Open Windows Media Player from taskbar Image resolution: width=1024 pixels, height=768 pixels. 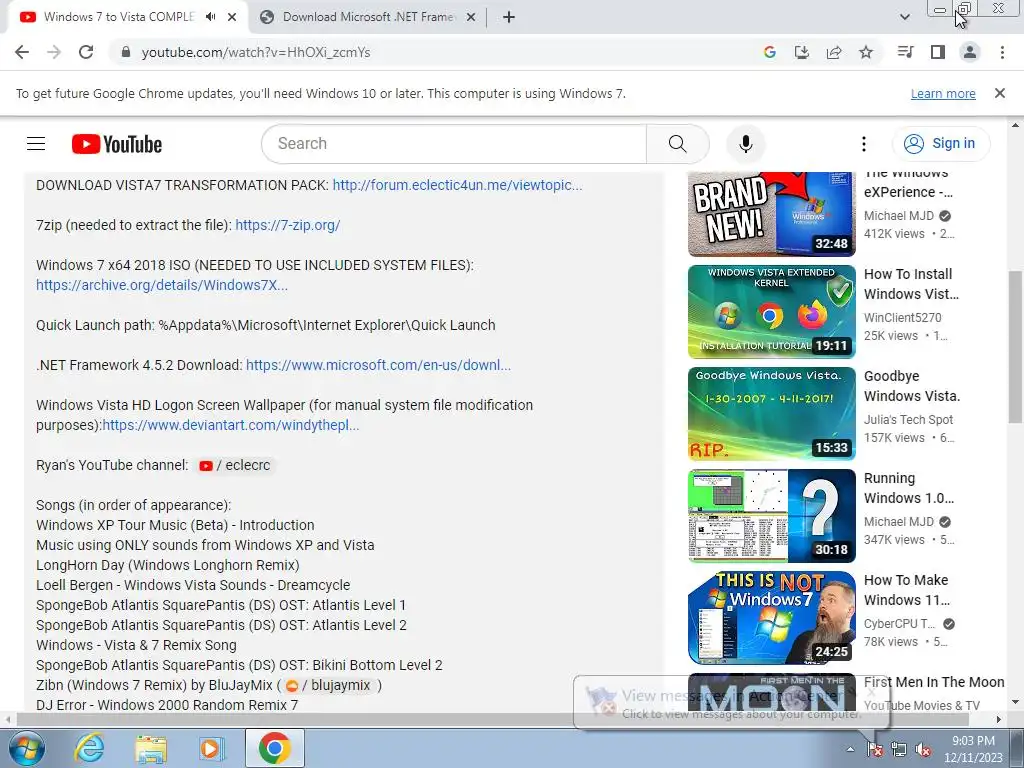point(212,748)
